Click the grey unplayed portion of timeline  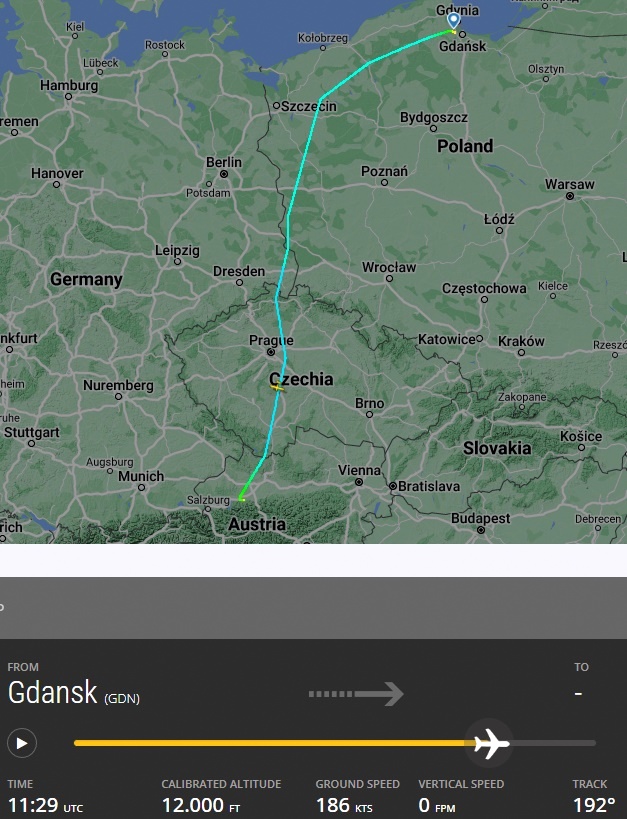coord(553,743)
